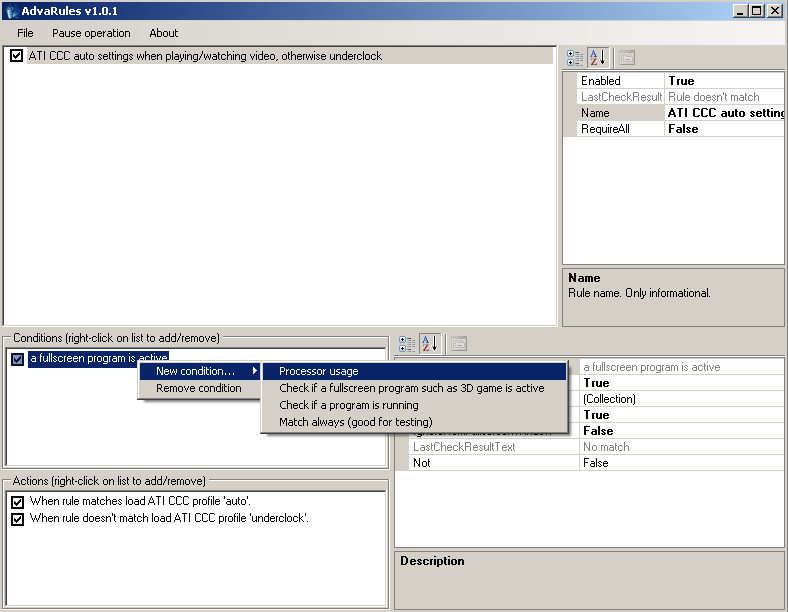The image size is (788, 612).
Task: Click Alphabetical sort icon in upper property grid
Action: click(597, 58)
